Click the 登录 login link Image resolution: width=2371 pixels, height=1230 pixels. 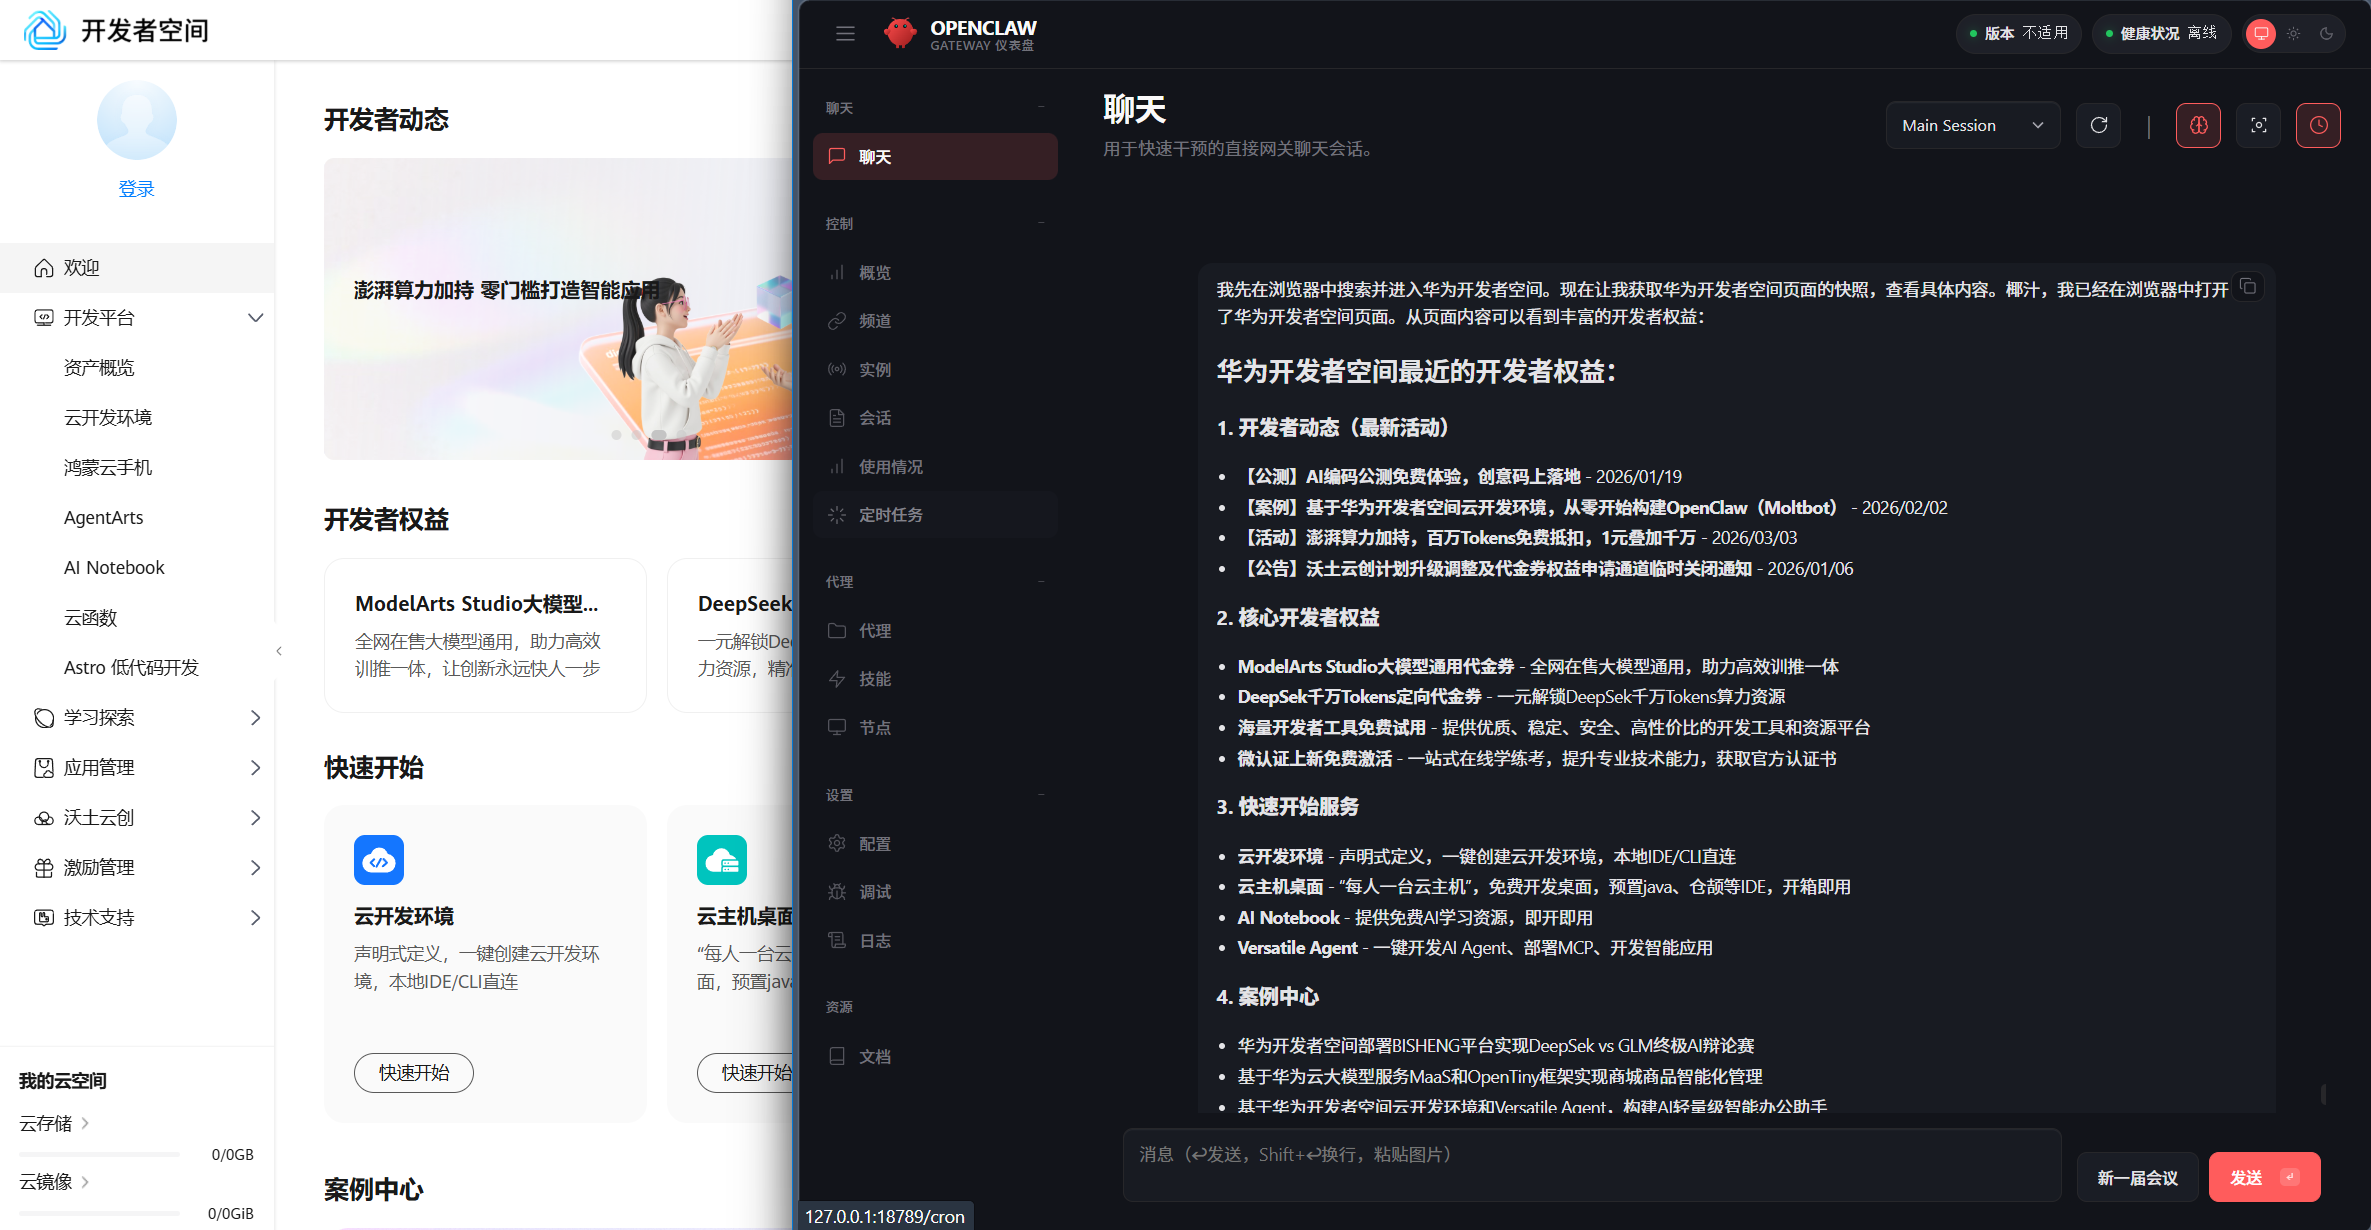point(136,189)
